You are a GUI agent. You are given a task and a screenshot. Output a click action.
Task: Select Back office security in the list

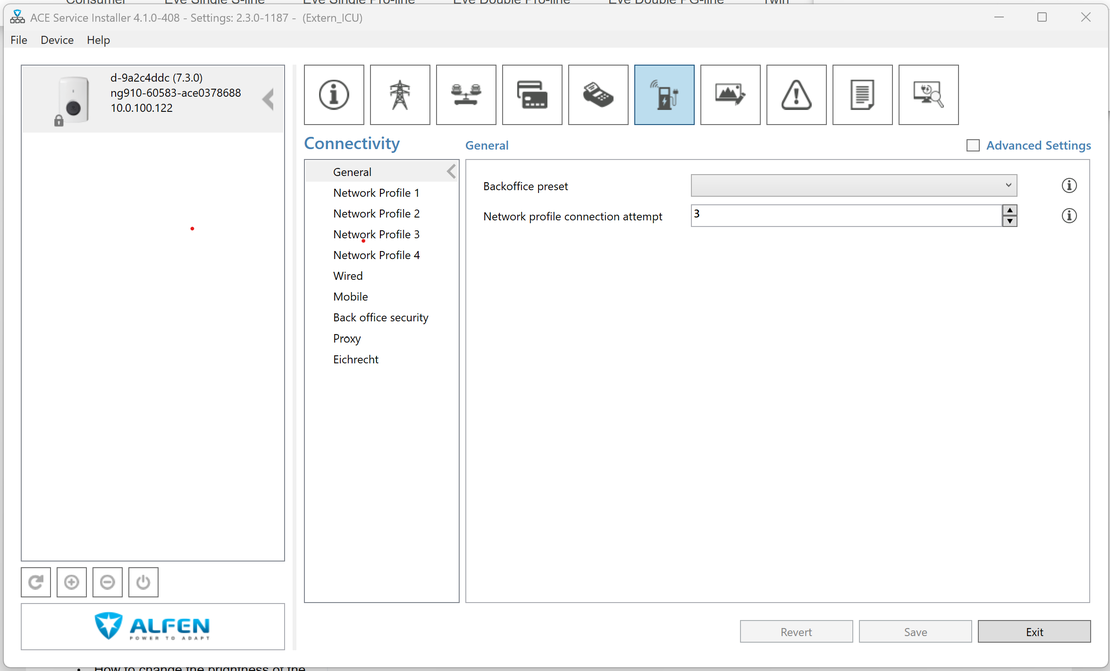pyautogui.click(x=380, y=318)
